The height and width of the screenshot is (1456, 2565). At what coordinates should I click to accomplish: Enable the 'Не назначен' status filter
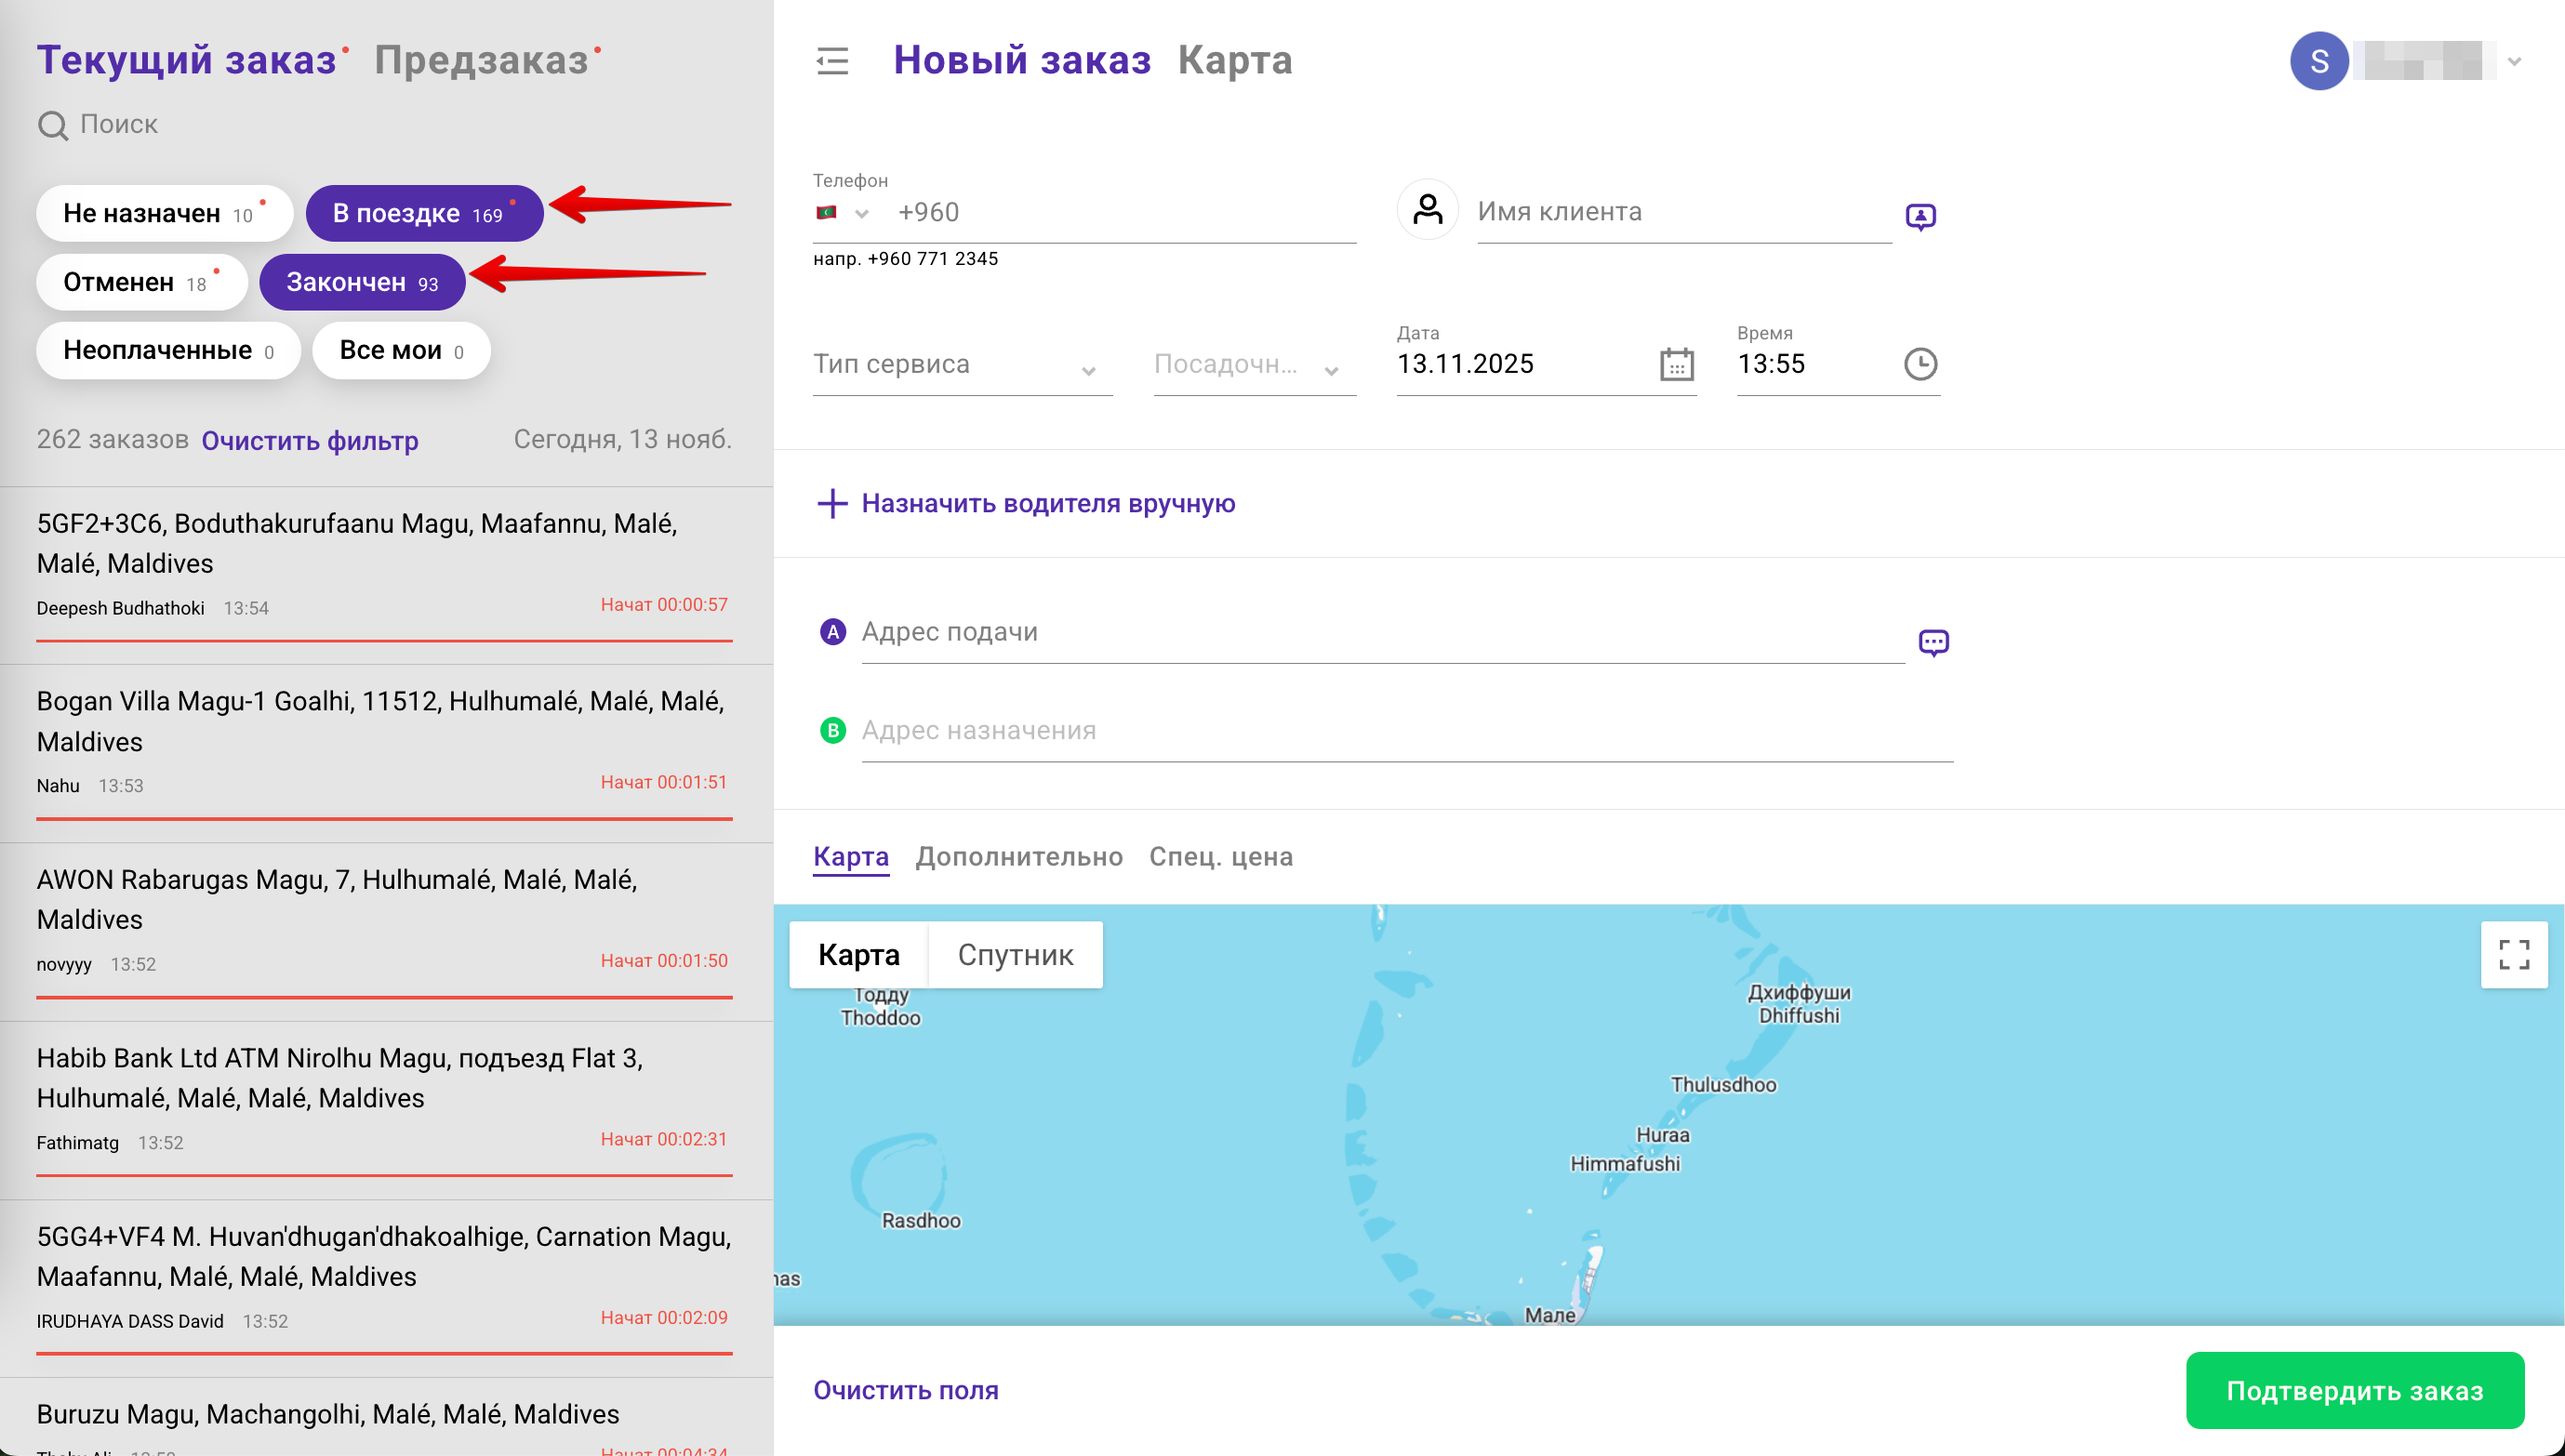pos(164,213)
